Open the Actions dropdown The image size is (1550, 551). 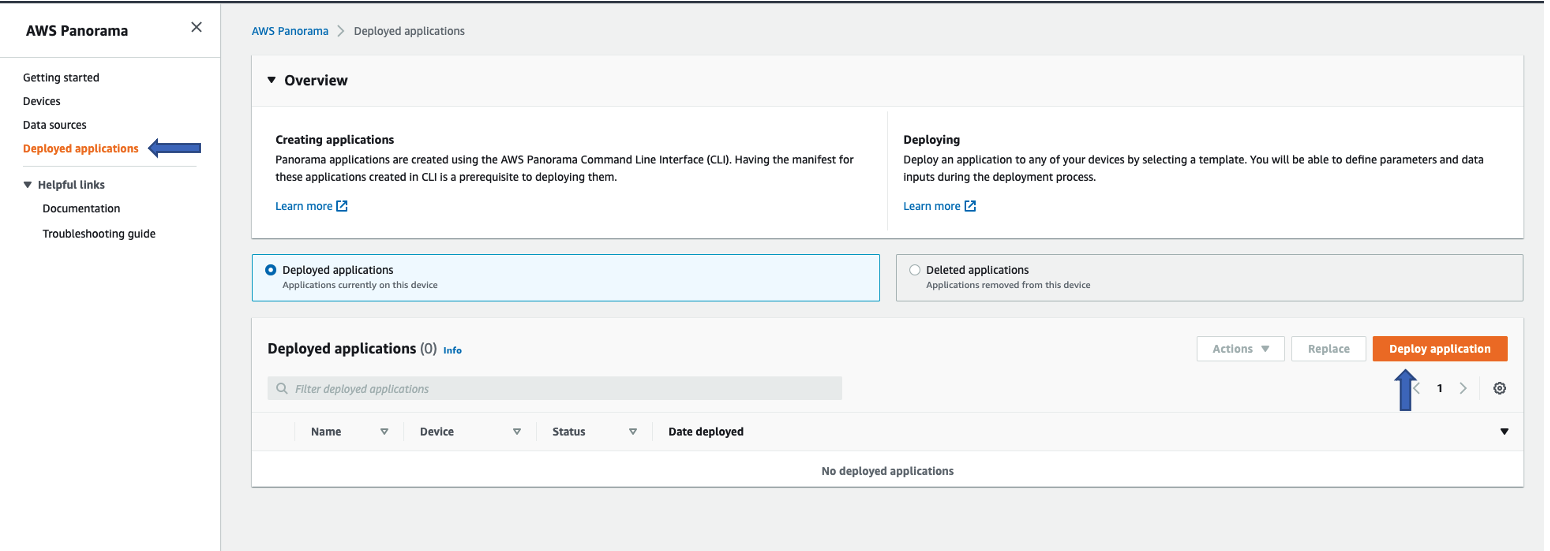click(1240, 349)
